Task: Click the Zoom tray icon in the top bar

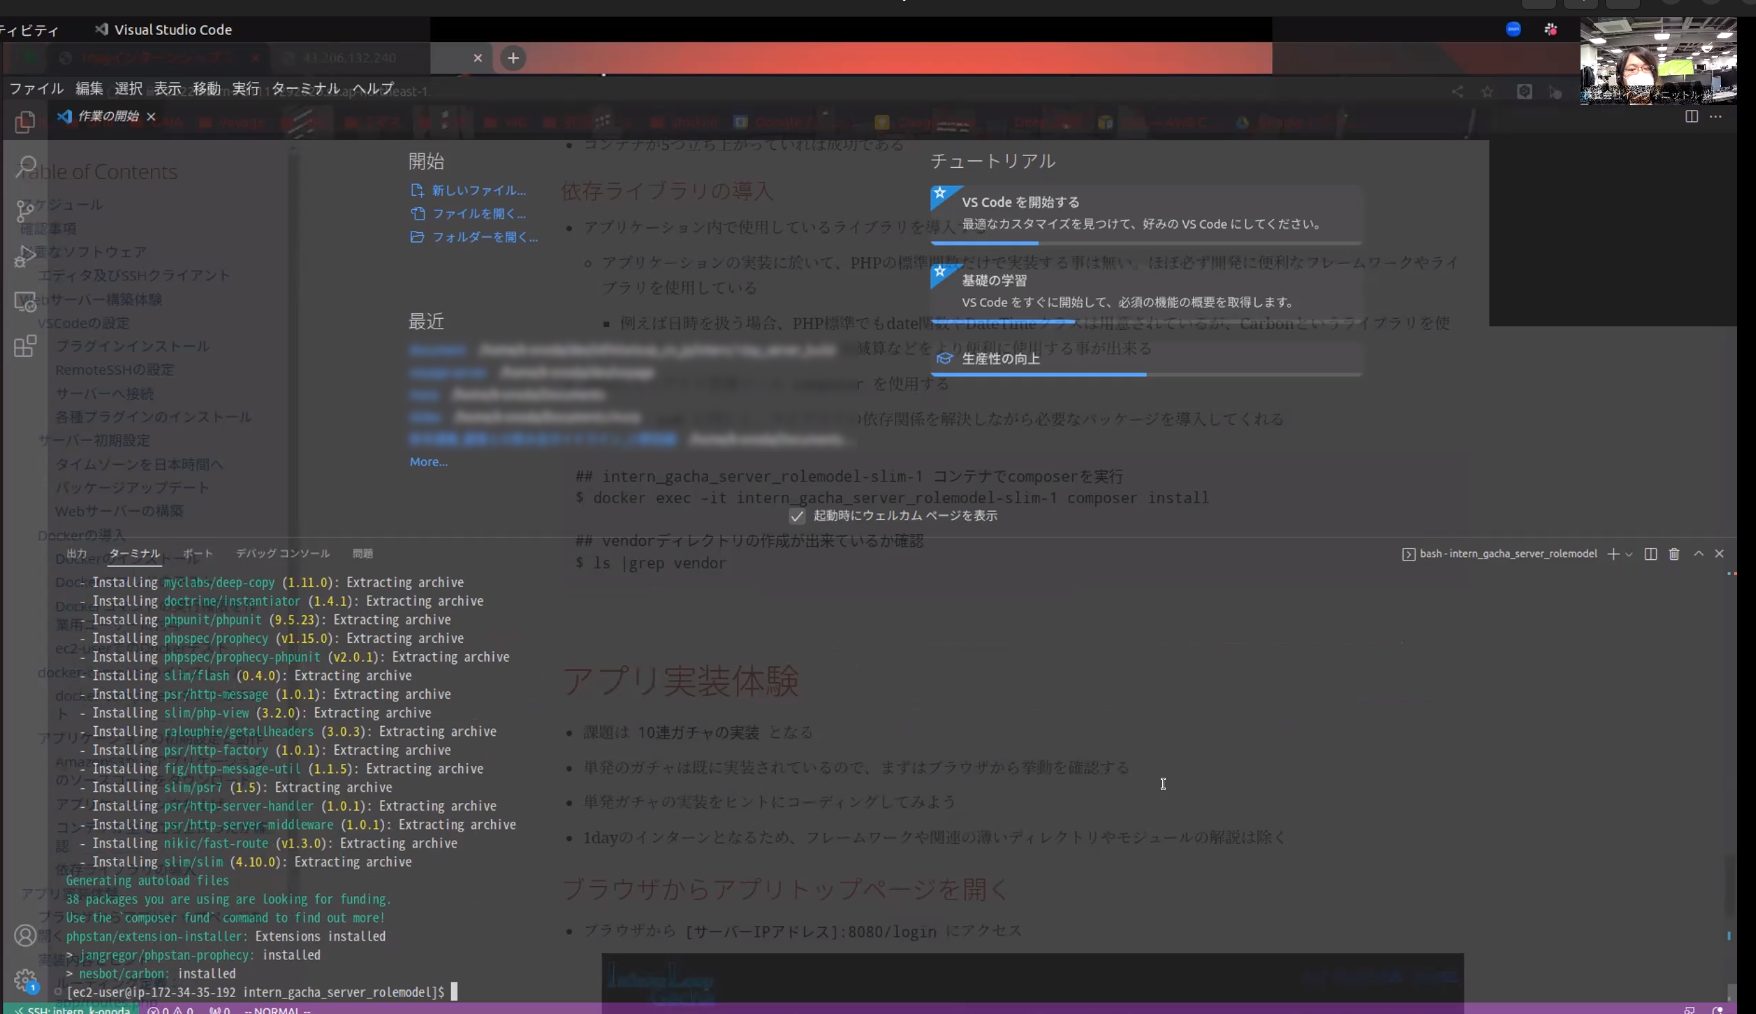Action: coord(1513,29)
